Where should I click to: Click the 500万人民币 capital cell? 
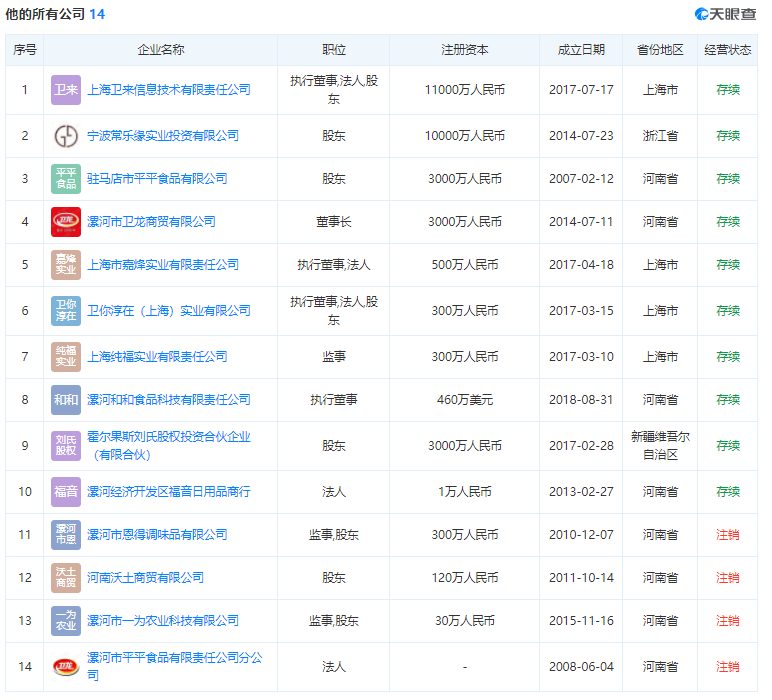(465, 265)
